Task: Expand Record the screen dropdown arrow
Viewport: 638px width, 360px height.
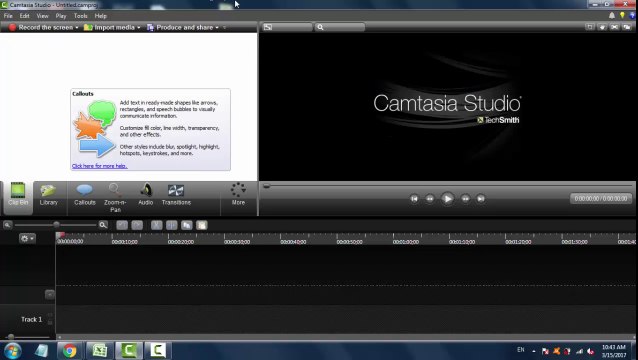Action: point(77,27)
